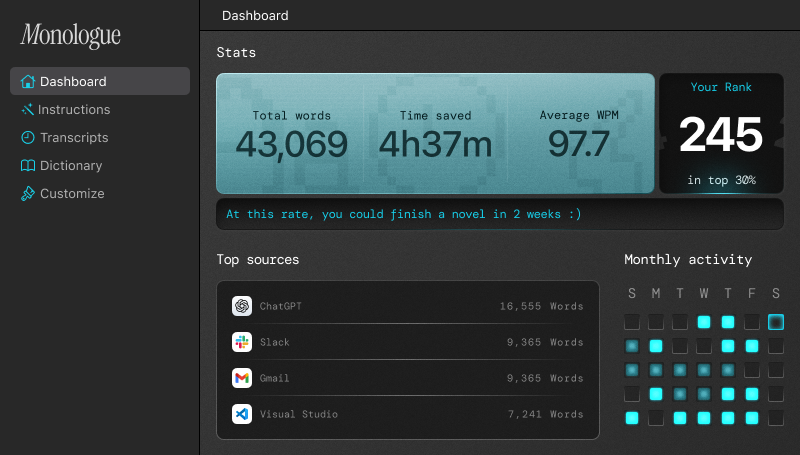This screenshot has width=800, height=455.
Task: Select the highlighted Saturday cell in first activity row
Action: coord(776,322)
